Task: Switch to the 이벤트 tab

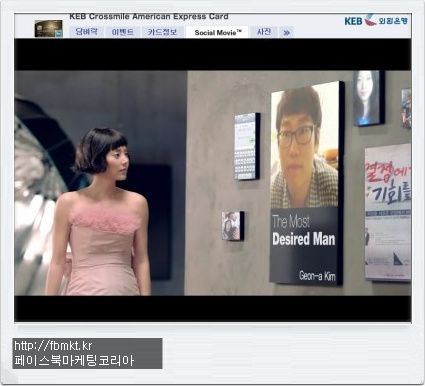Action: [x=123, y=32]
